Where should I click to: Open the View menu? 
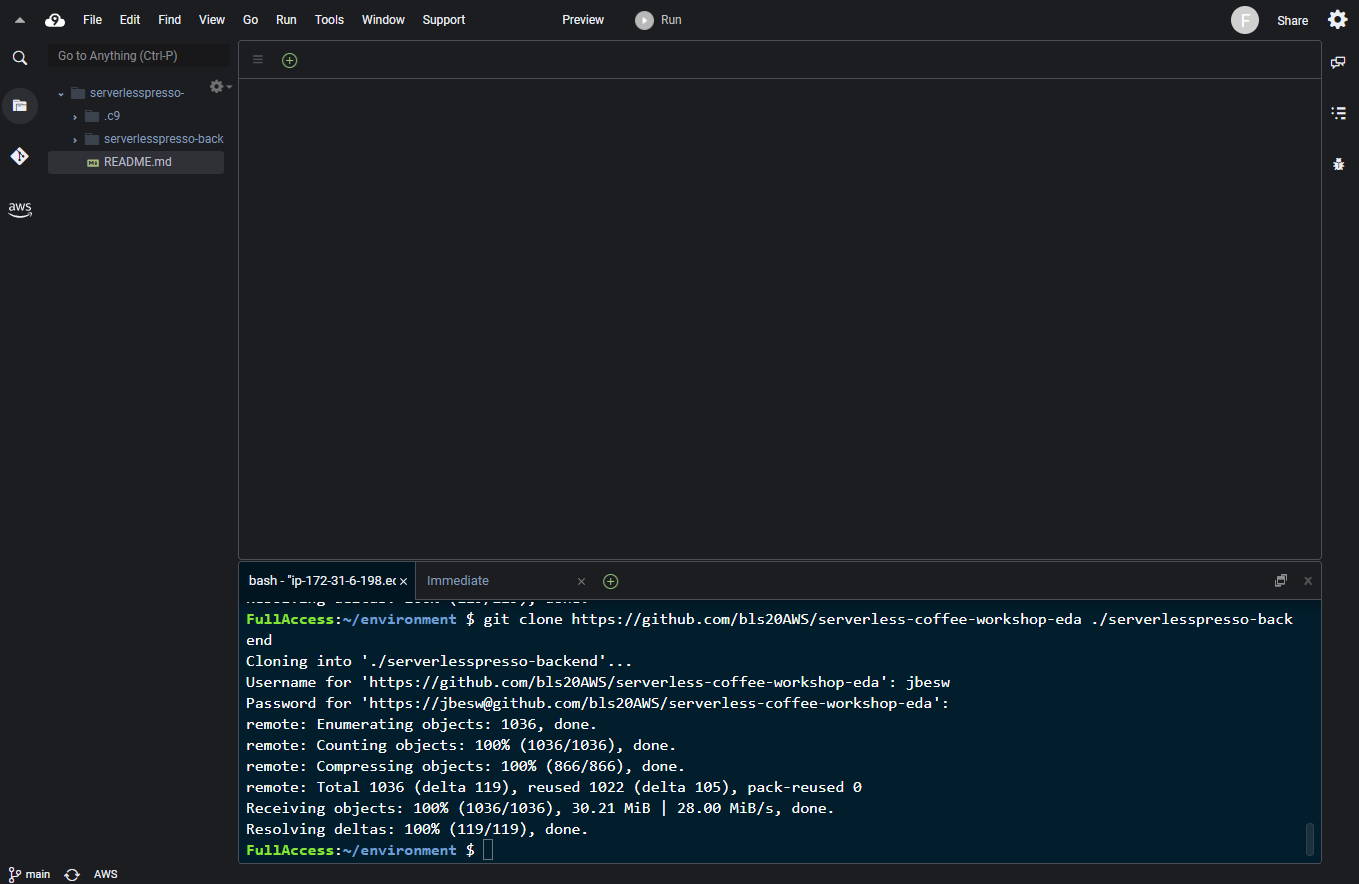click(212, 20)
